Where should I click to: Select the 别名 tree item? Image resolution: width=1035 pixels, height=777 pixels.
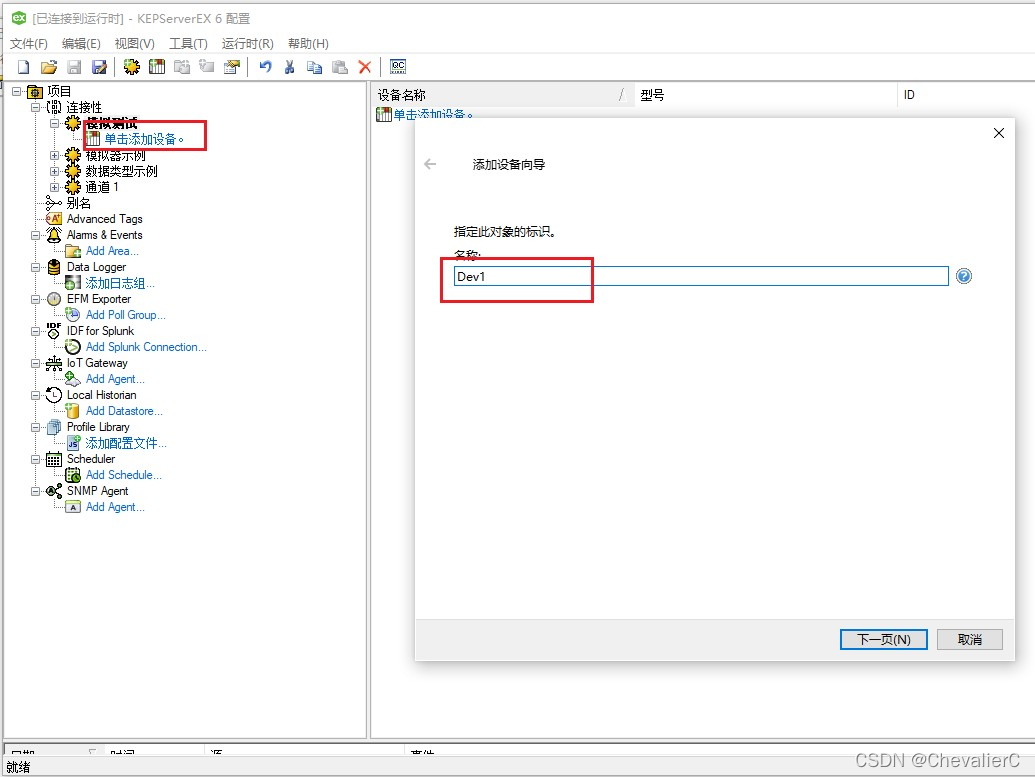(79, 203)
